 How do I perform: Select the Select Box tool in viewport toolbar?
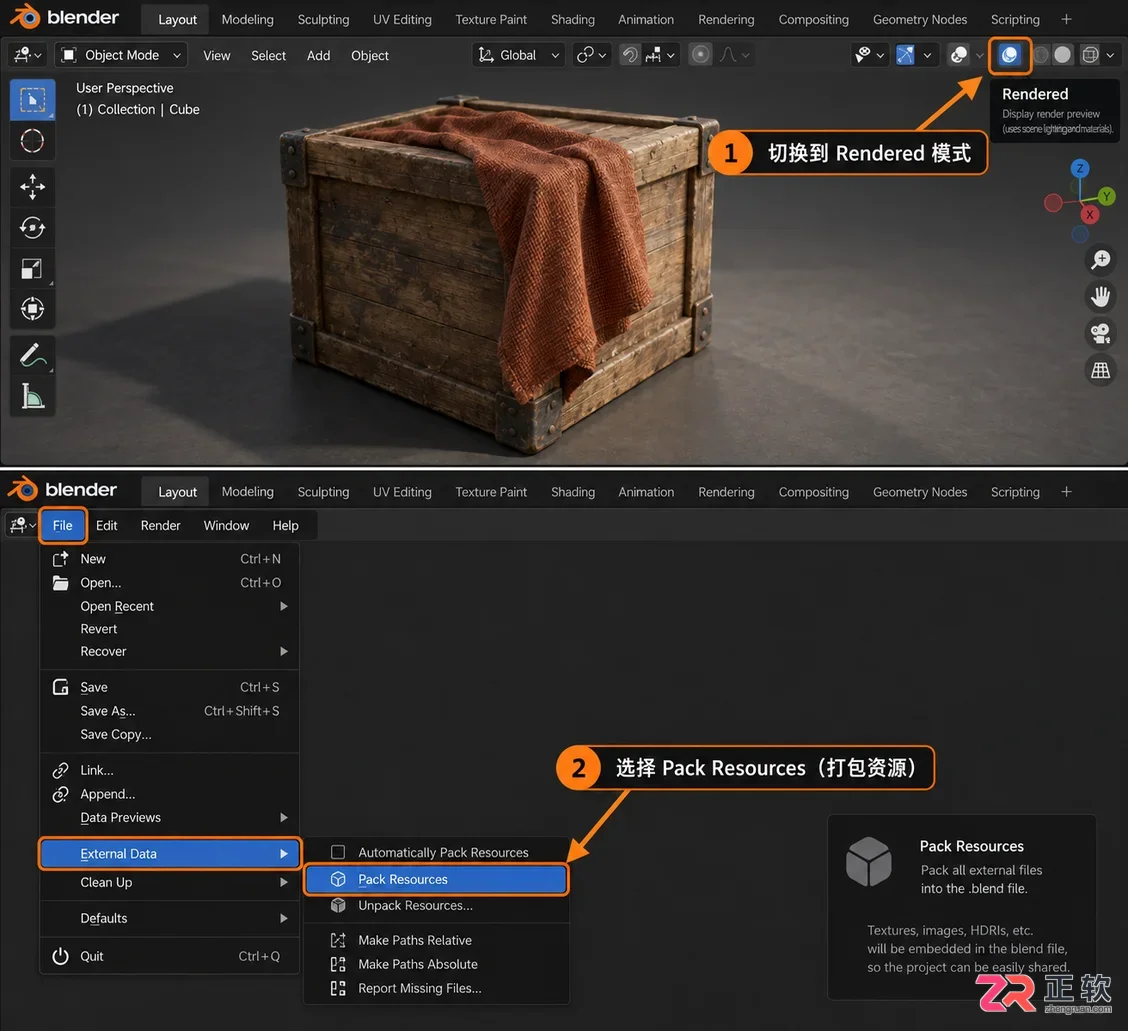32,99
